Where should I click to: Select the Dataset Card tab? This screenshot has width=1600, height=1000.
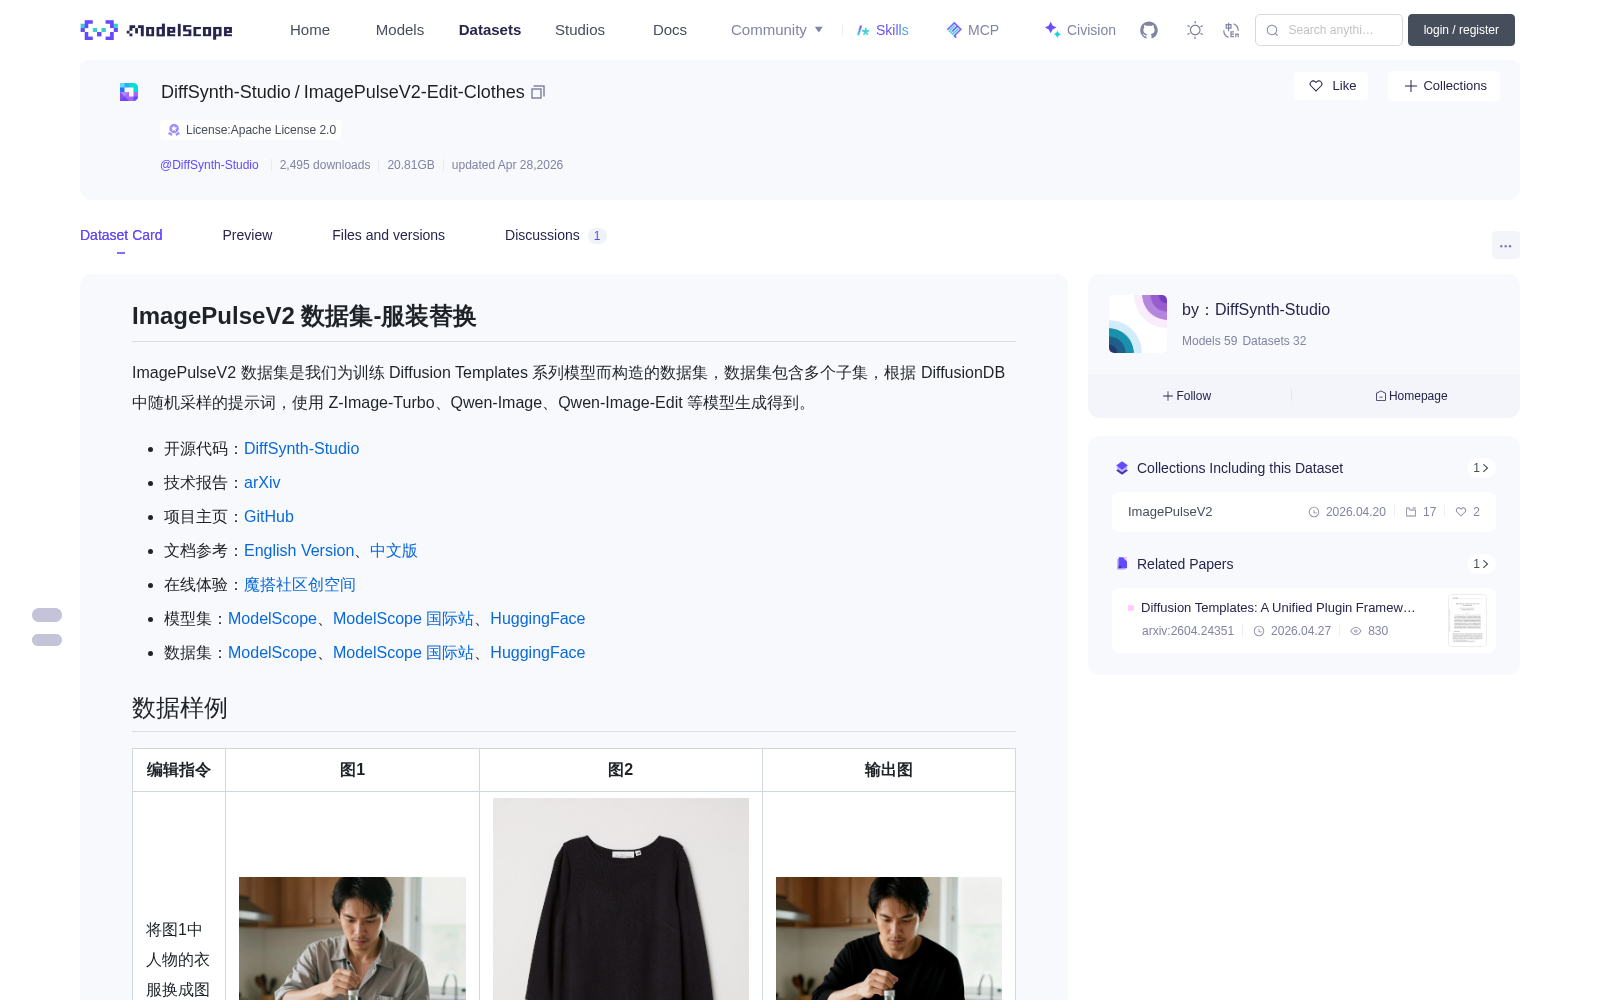(121, 235)
